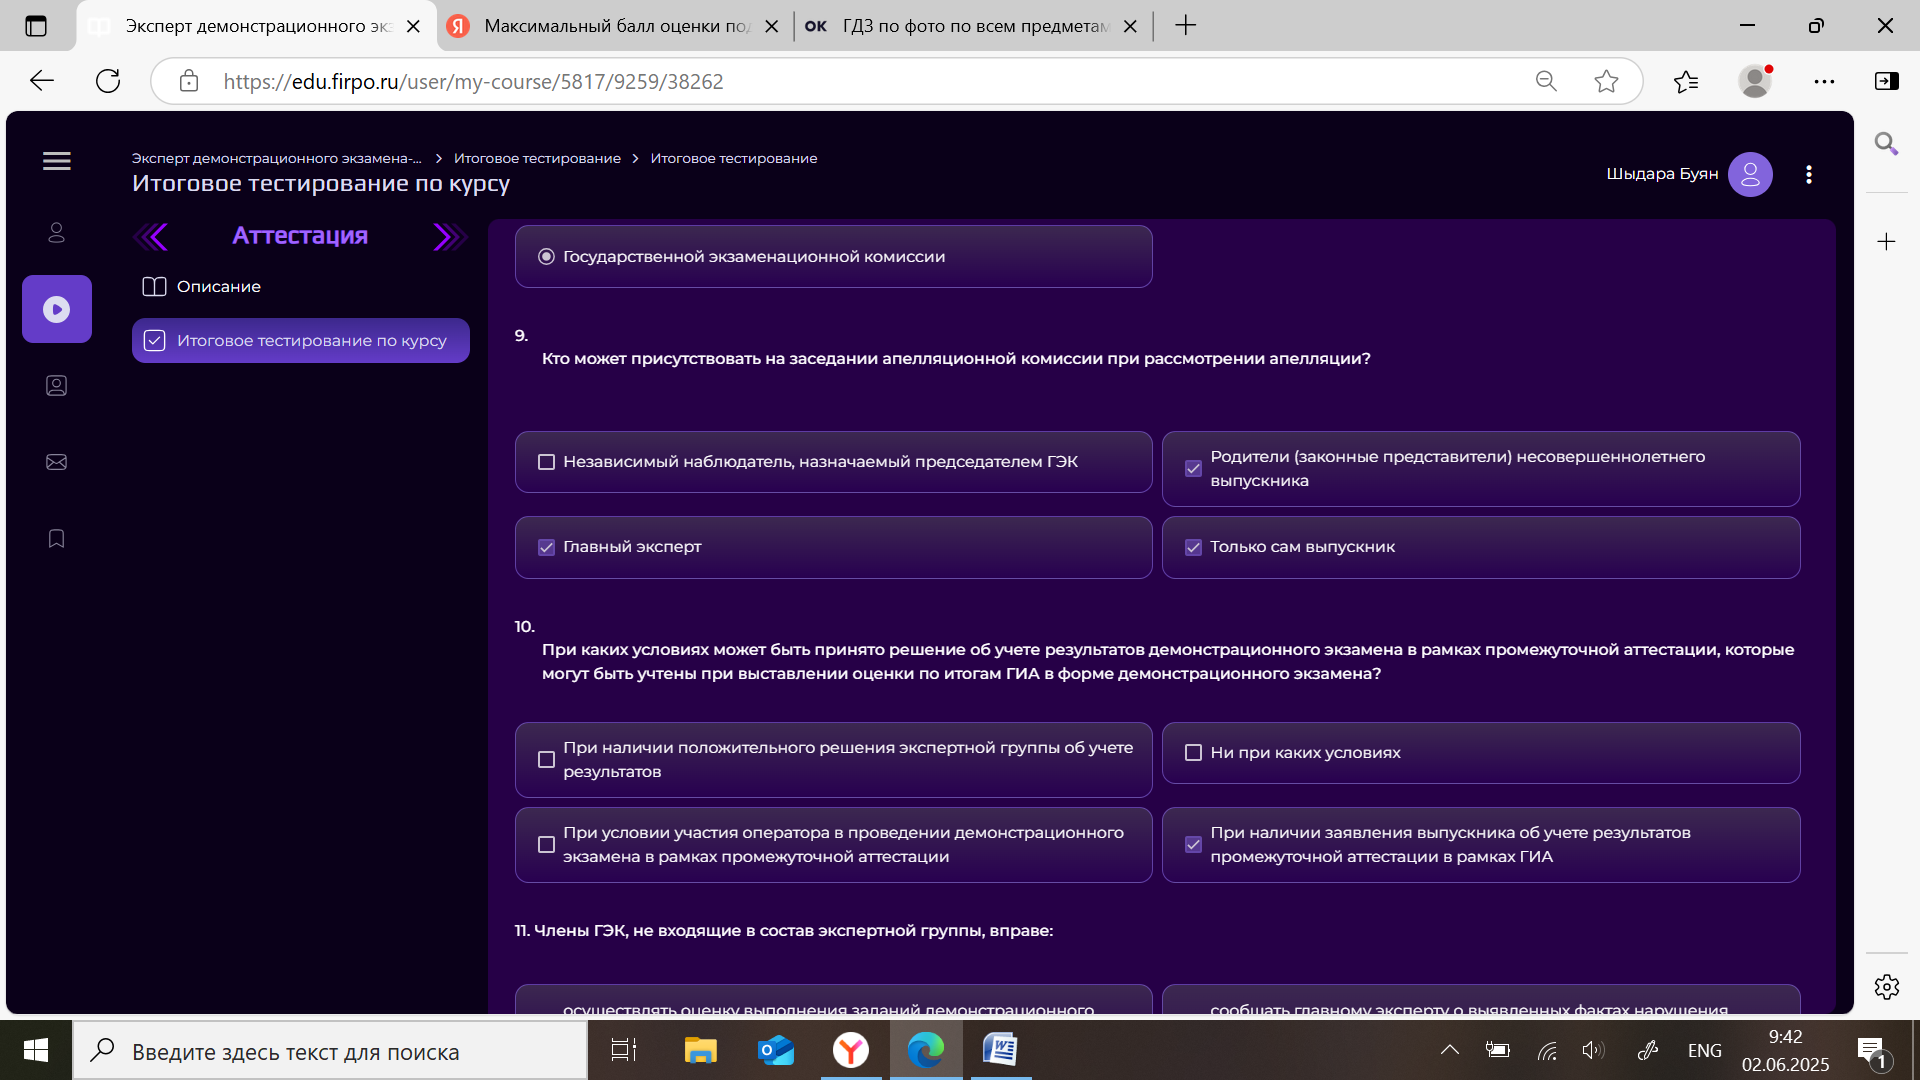This screenshot has height=1080, width=1920.
Task: Select the play course icon in sidebar
Action: click(x=57, y=309)
